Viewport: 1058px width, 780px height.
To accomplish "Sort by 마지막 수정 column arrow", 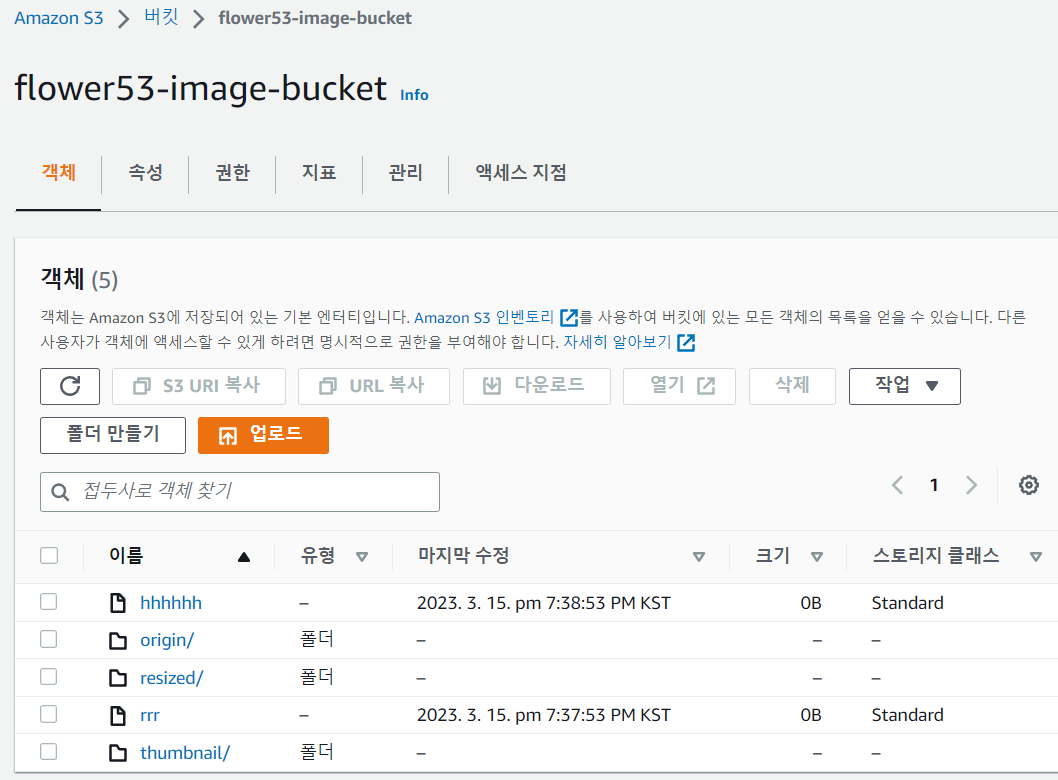I will [x=699, y=557].
